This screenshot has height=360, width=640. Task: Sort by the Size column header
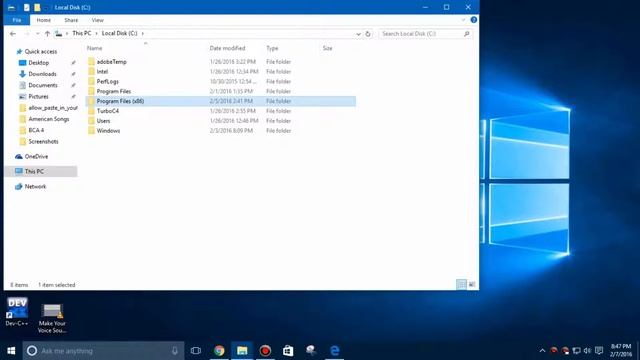(x=327, y=48)
